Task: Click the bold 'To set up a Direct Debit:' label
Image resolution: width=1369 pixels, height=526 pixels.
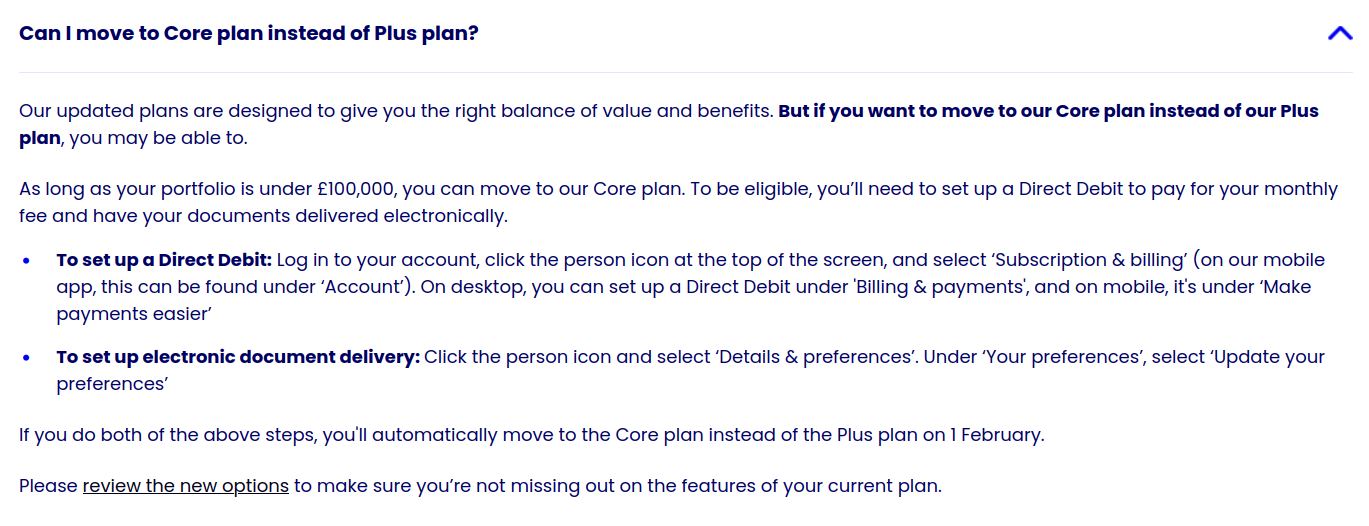Action: click(164, 260)
